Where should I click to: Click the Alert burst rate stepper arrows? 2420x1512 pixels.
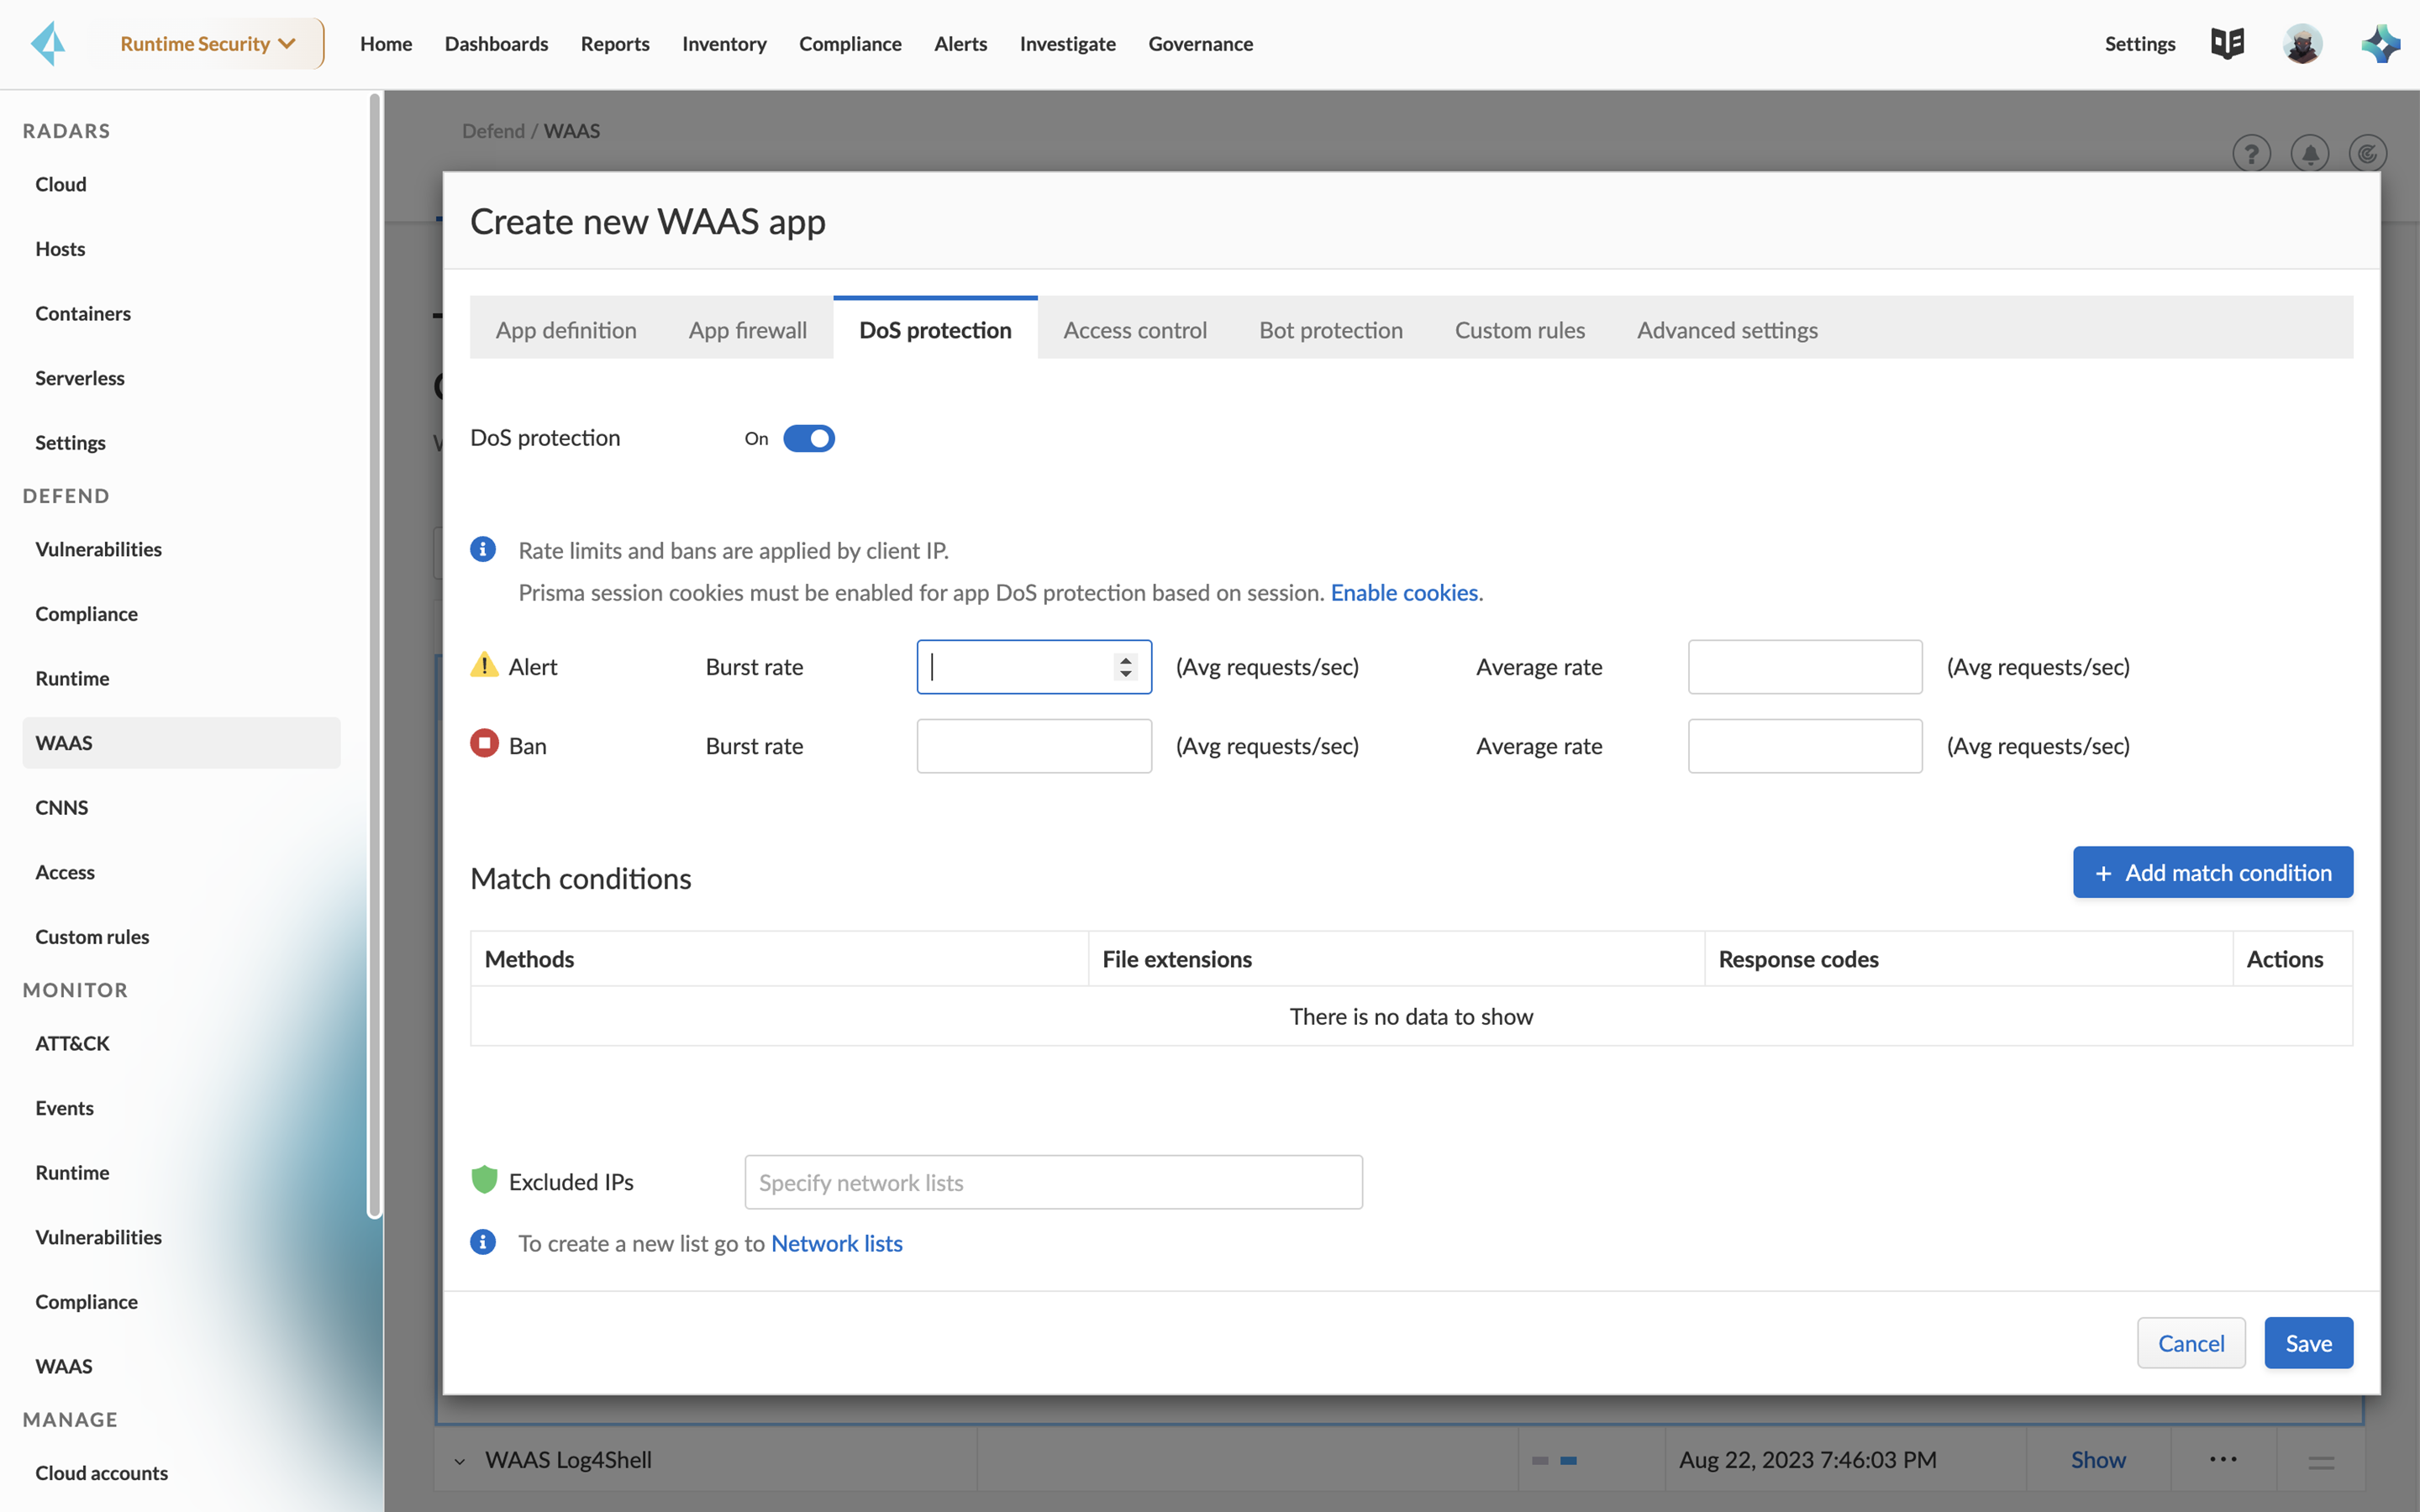click(x=1126, y=667)
